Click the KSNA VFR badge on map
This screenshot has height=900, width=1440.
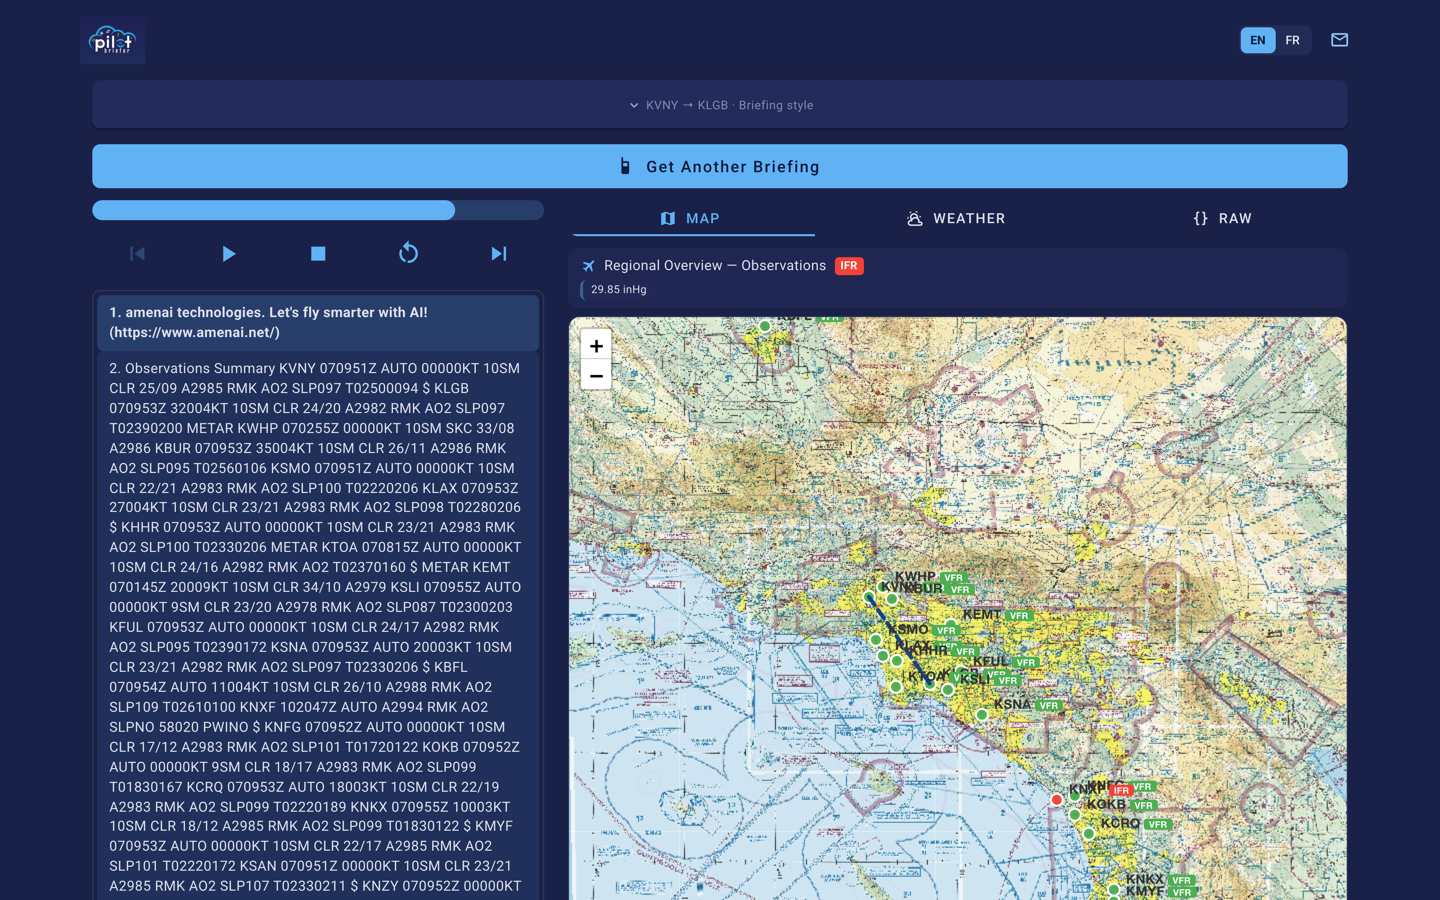[x=1048, y=706]
